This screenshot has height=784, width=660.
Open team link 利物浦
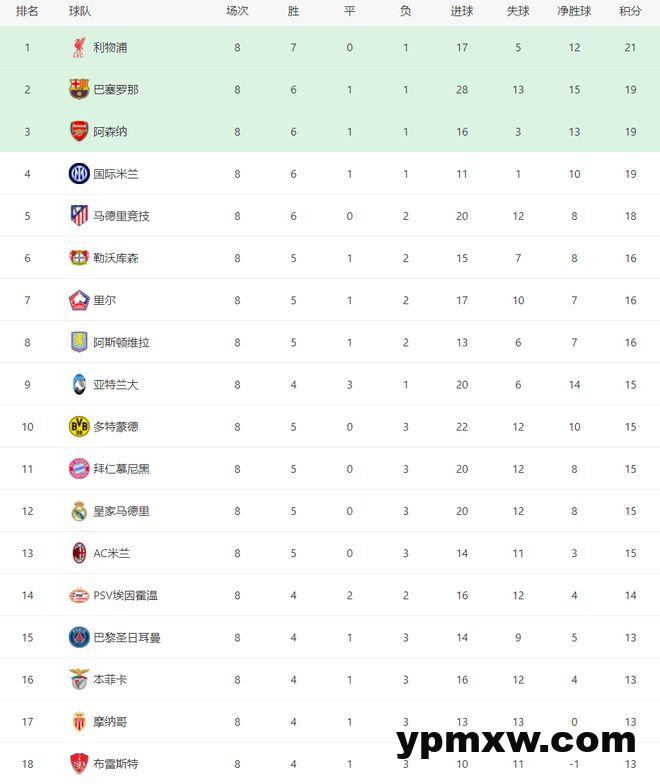[x=110, y=47]
